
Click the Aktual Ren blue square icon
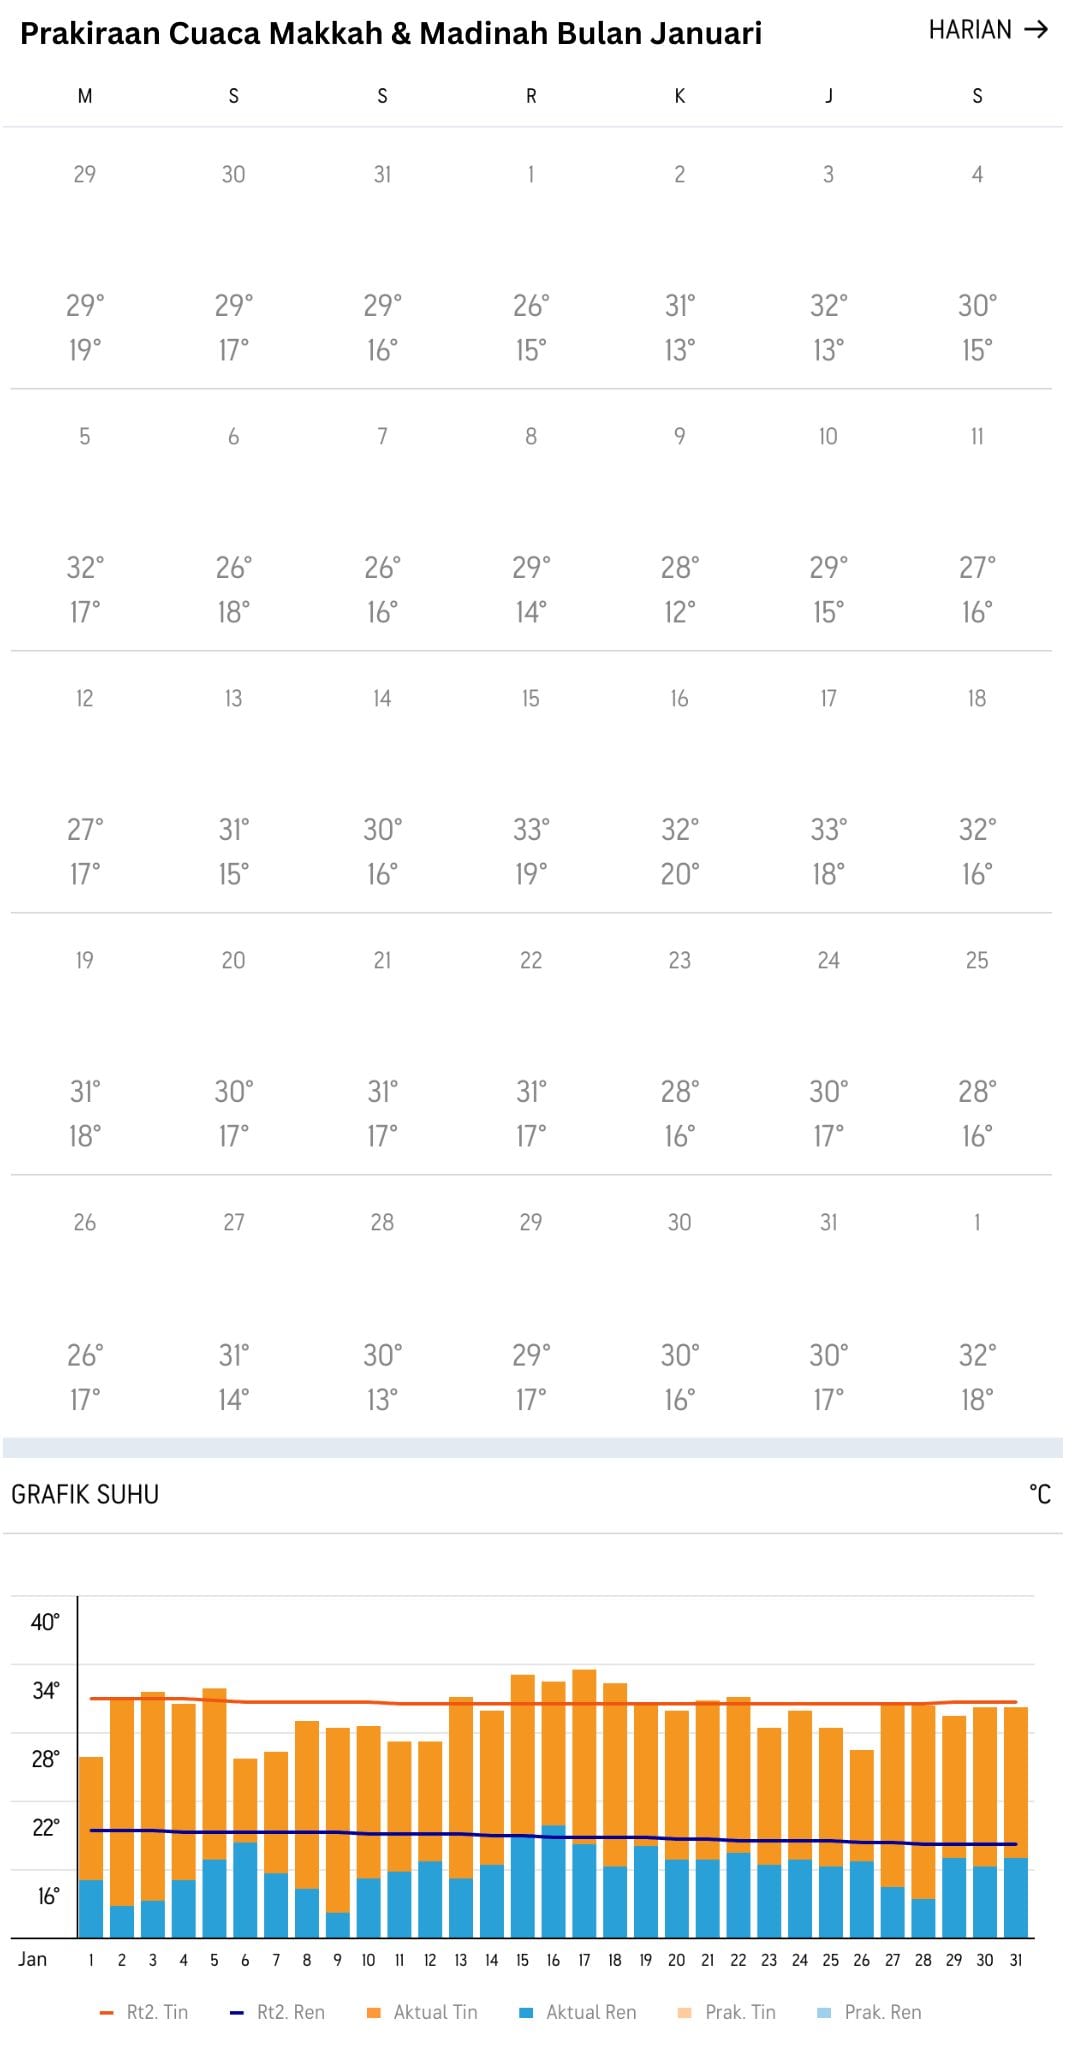point(526,2012)
